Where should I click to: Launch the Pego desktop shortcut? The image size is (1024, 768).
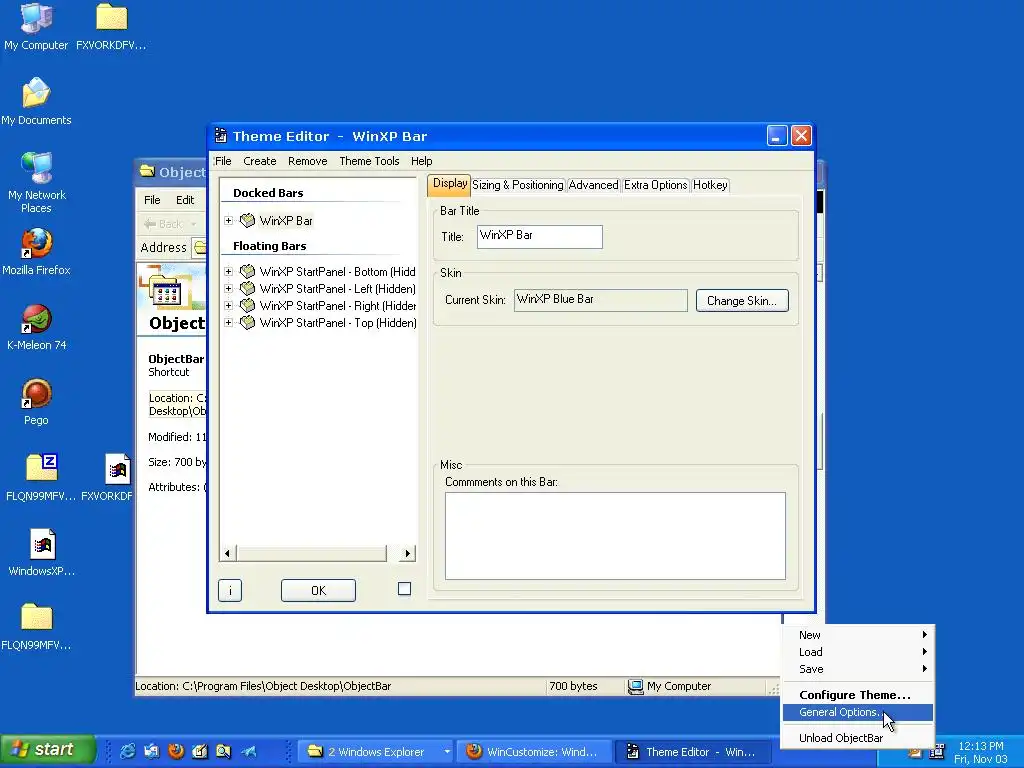36,402
